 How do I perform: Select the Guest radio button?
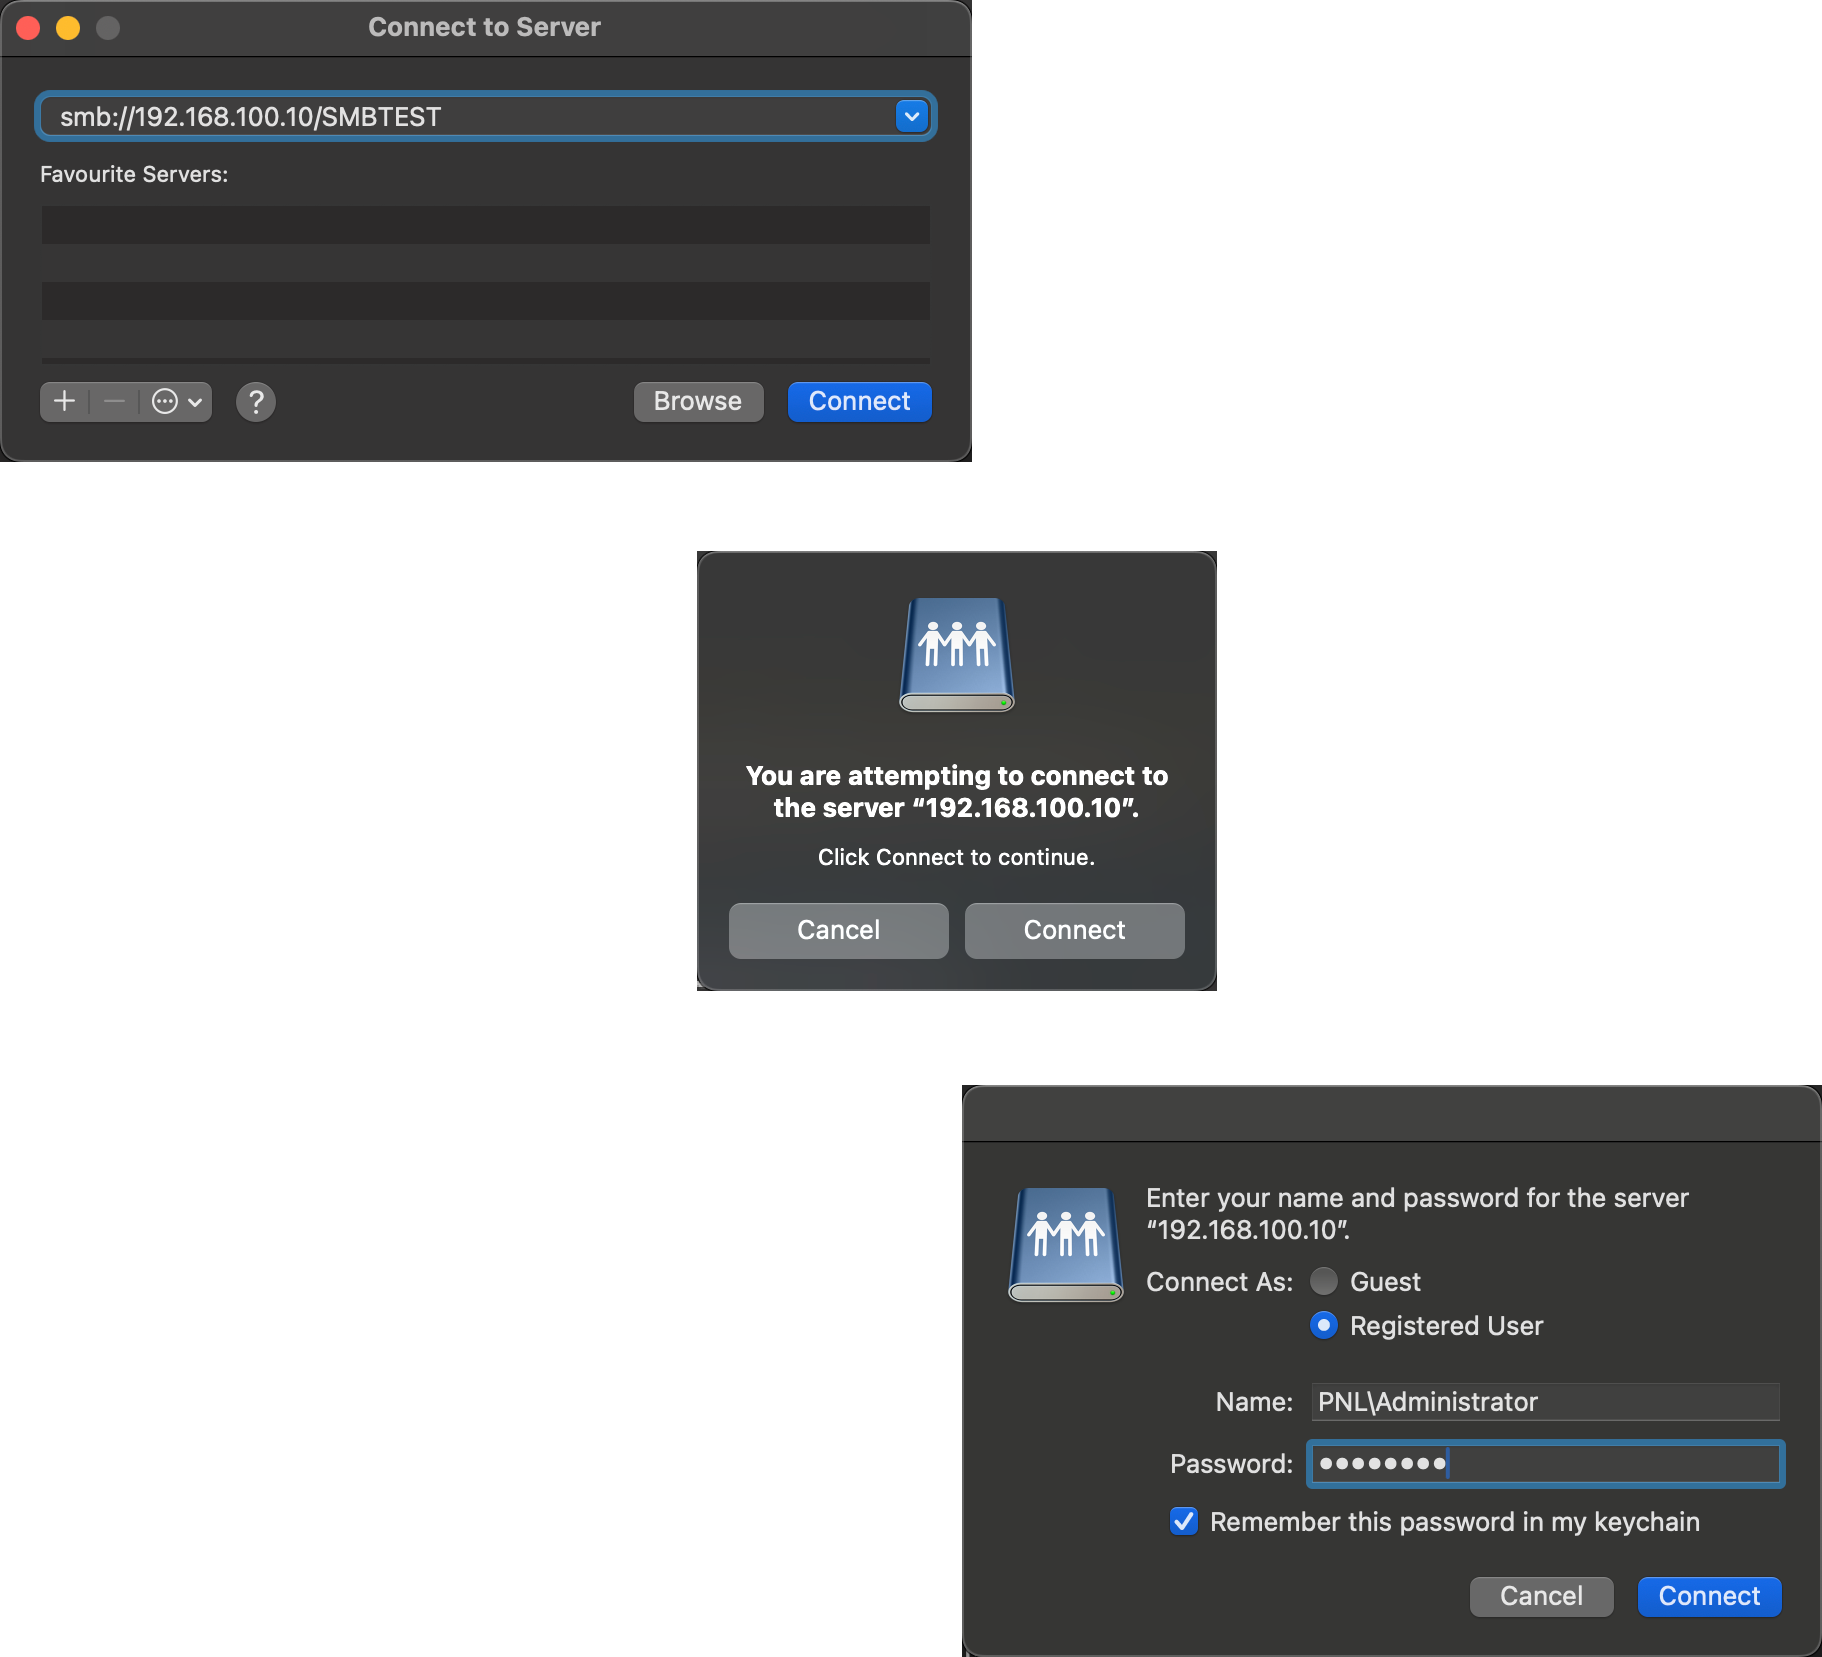(x=1324, y=1281)
